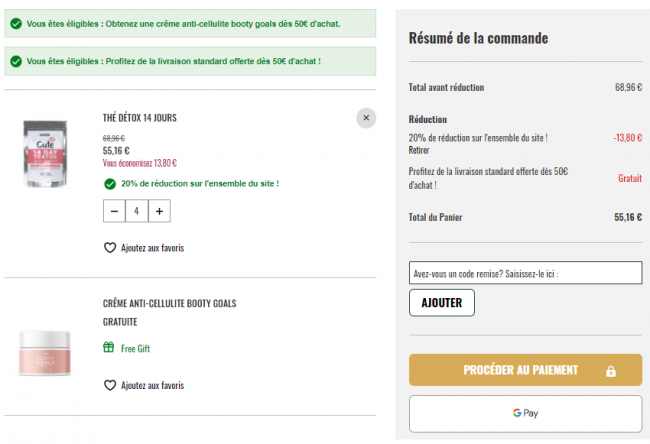
Task: Focus the discount code input field
Action: 525,273
